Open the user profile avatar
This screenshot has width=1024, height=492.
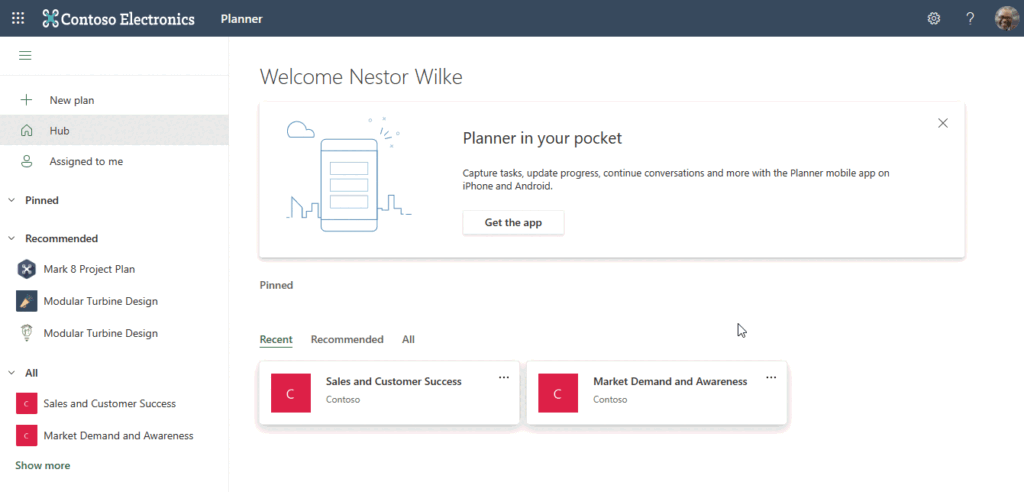(1007, 18)
